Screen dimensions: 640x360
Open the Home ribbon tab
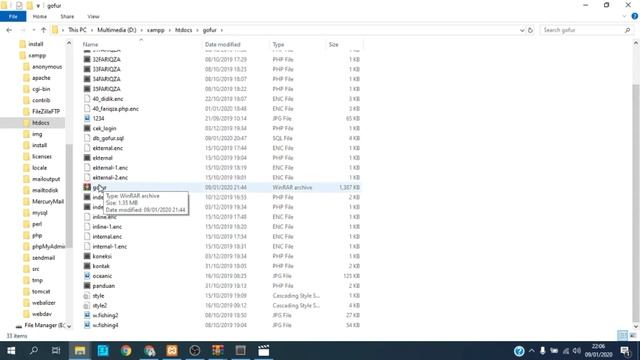pos(40,16)
